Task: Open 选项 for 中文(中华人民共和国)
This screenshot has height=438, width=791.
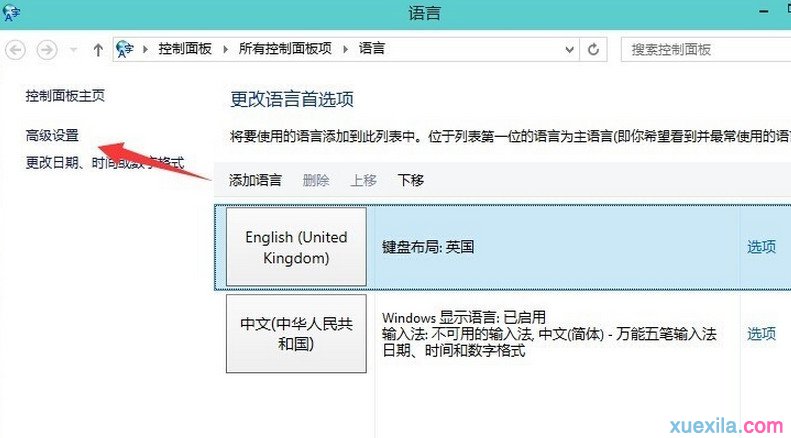Action: 761,334
